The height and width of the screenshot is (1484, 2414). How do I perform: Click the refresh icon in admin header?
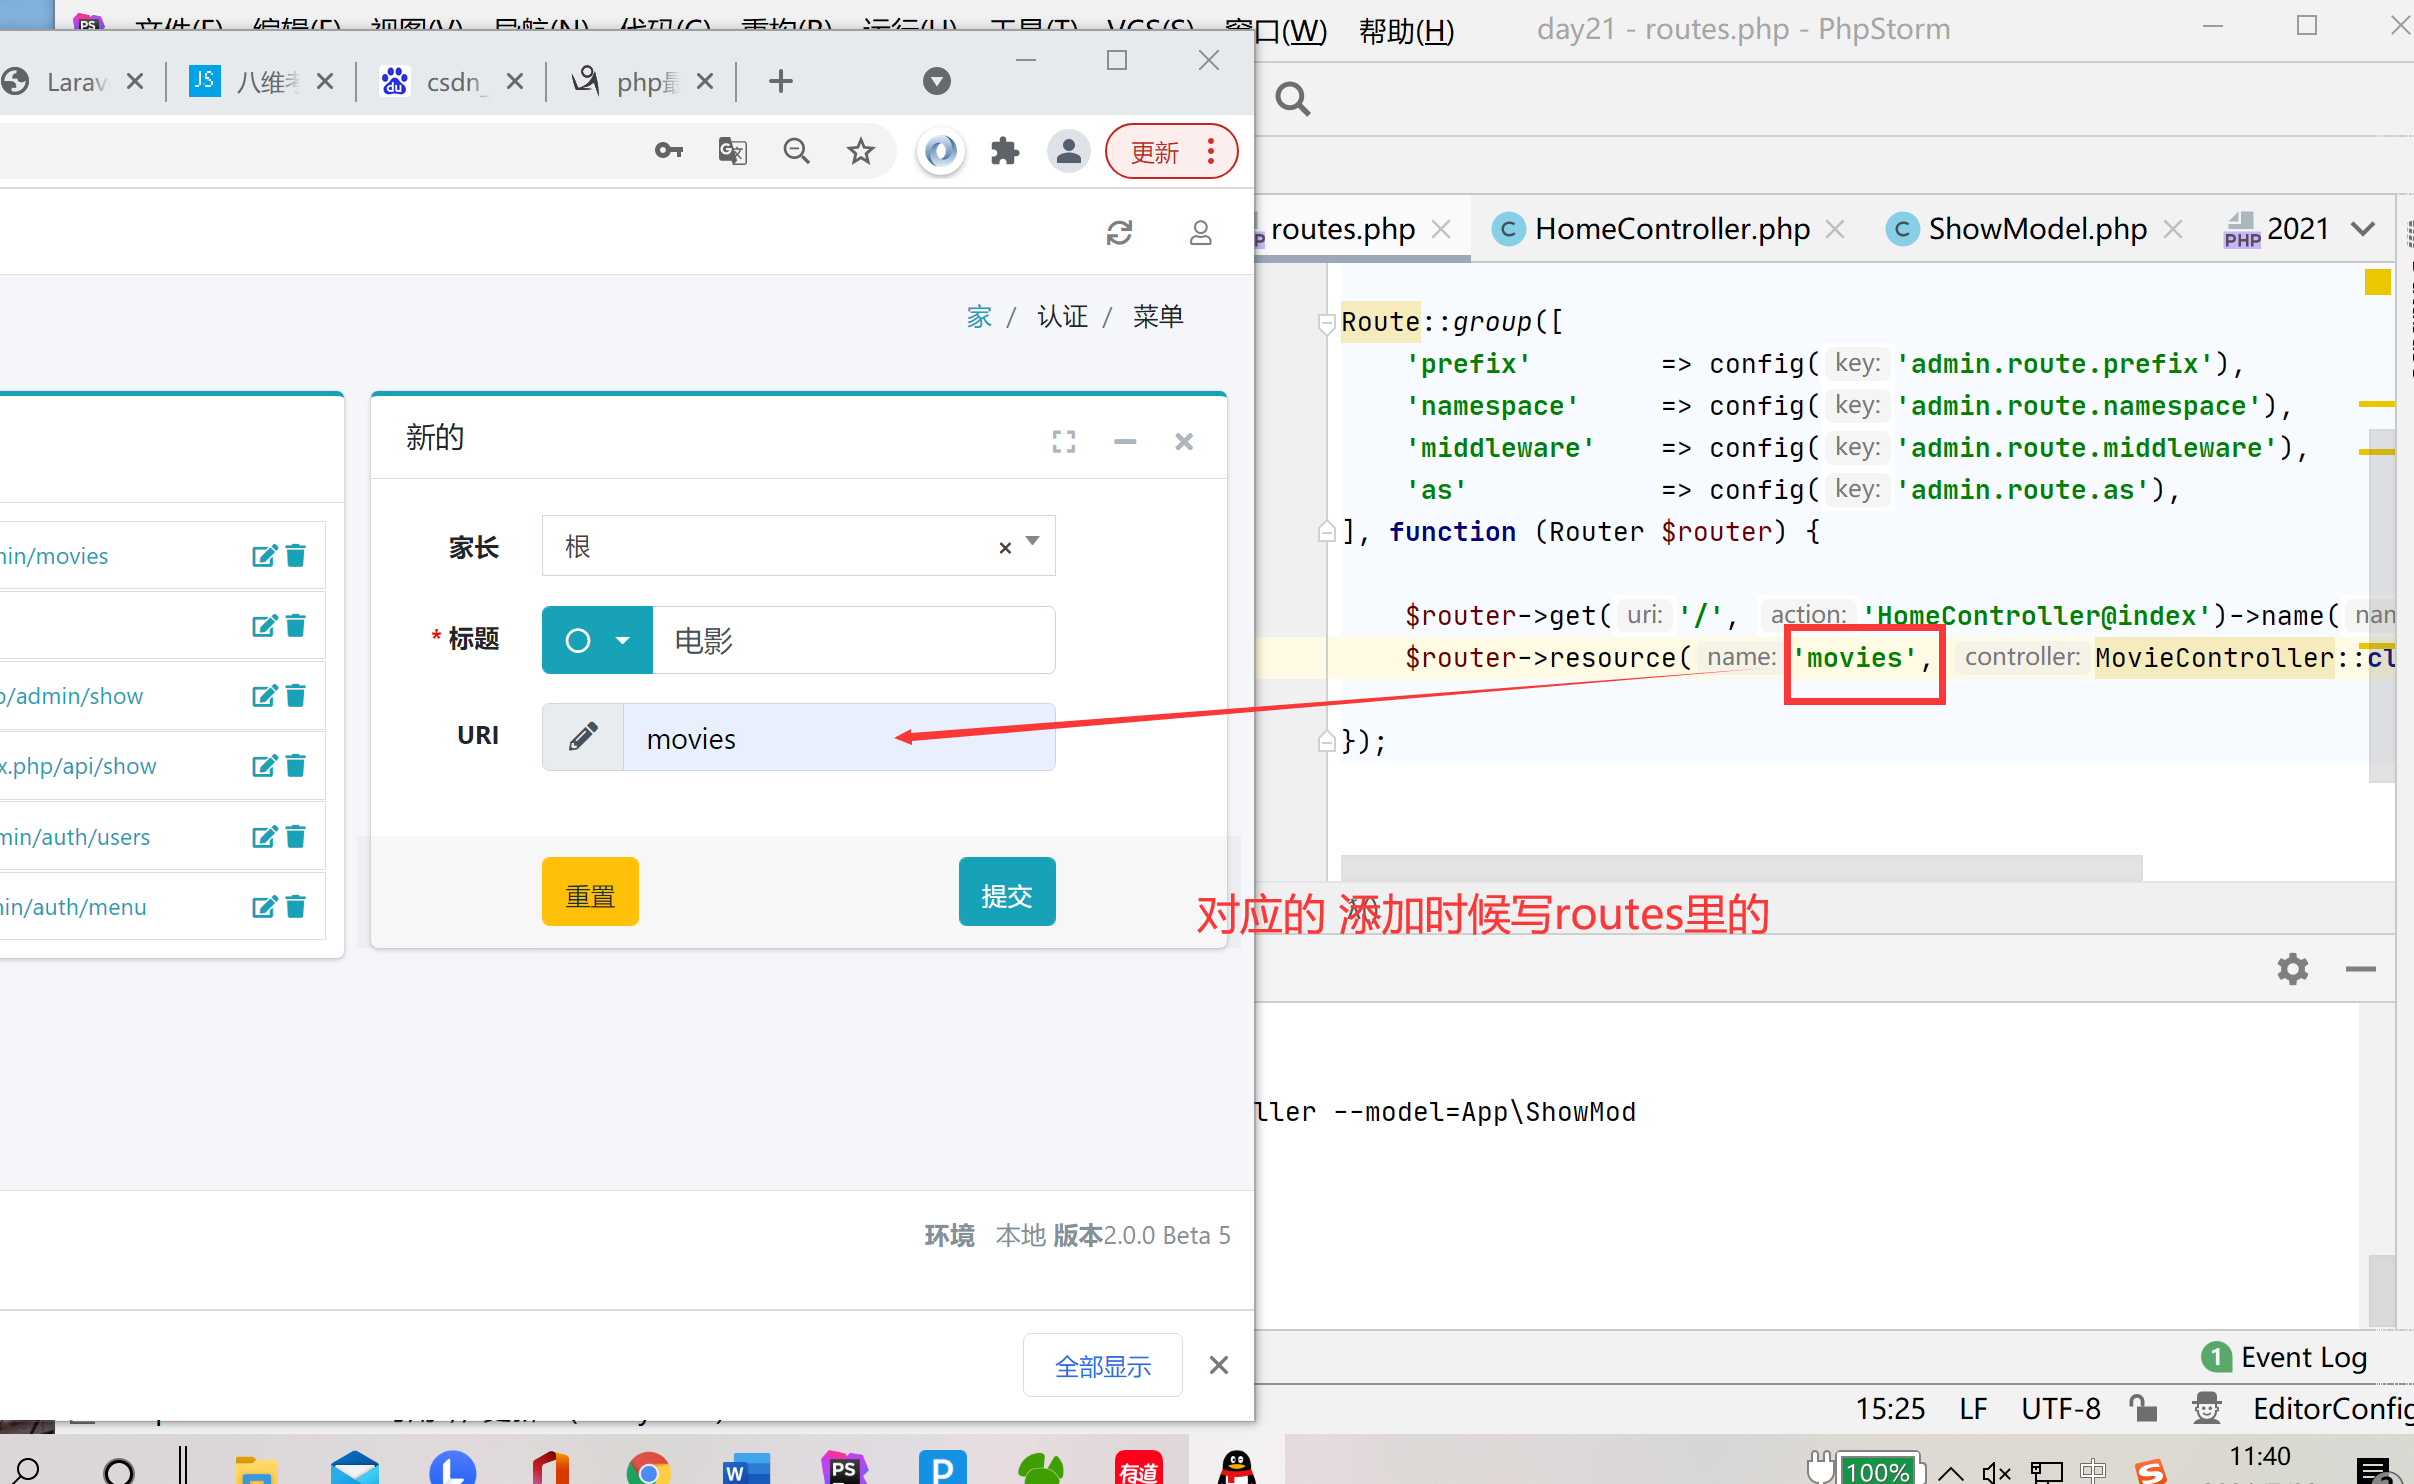coord(1119,233)
